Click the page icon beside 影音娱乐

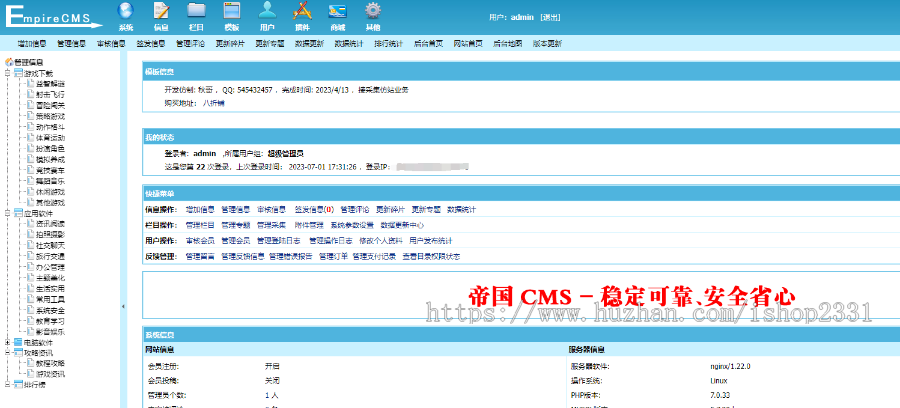[30, 331]
